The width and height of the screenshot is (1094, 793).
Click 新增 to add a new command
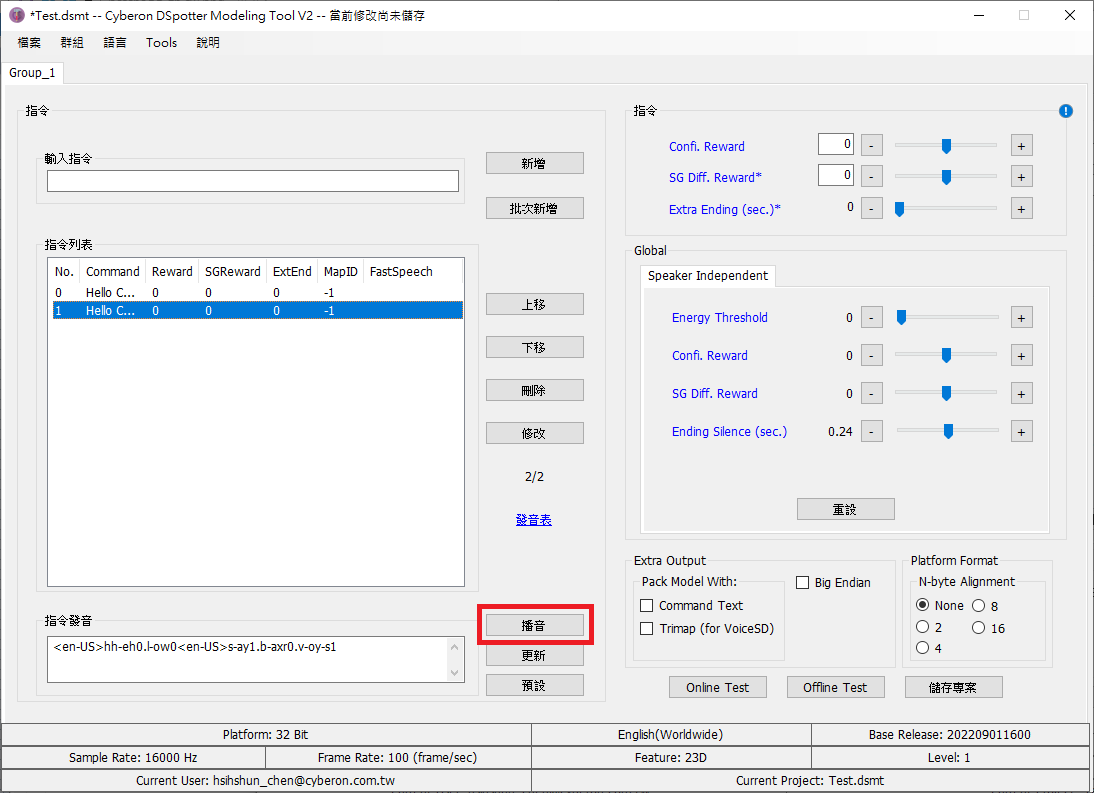tap(534, 162)
